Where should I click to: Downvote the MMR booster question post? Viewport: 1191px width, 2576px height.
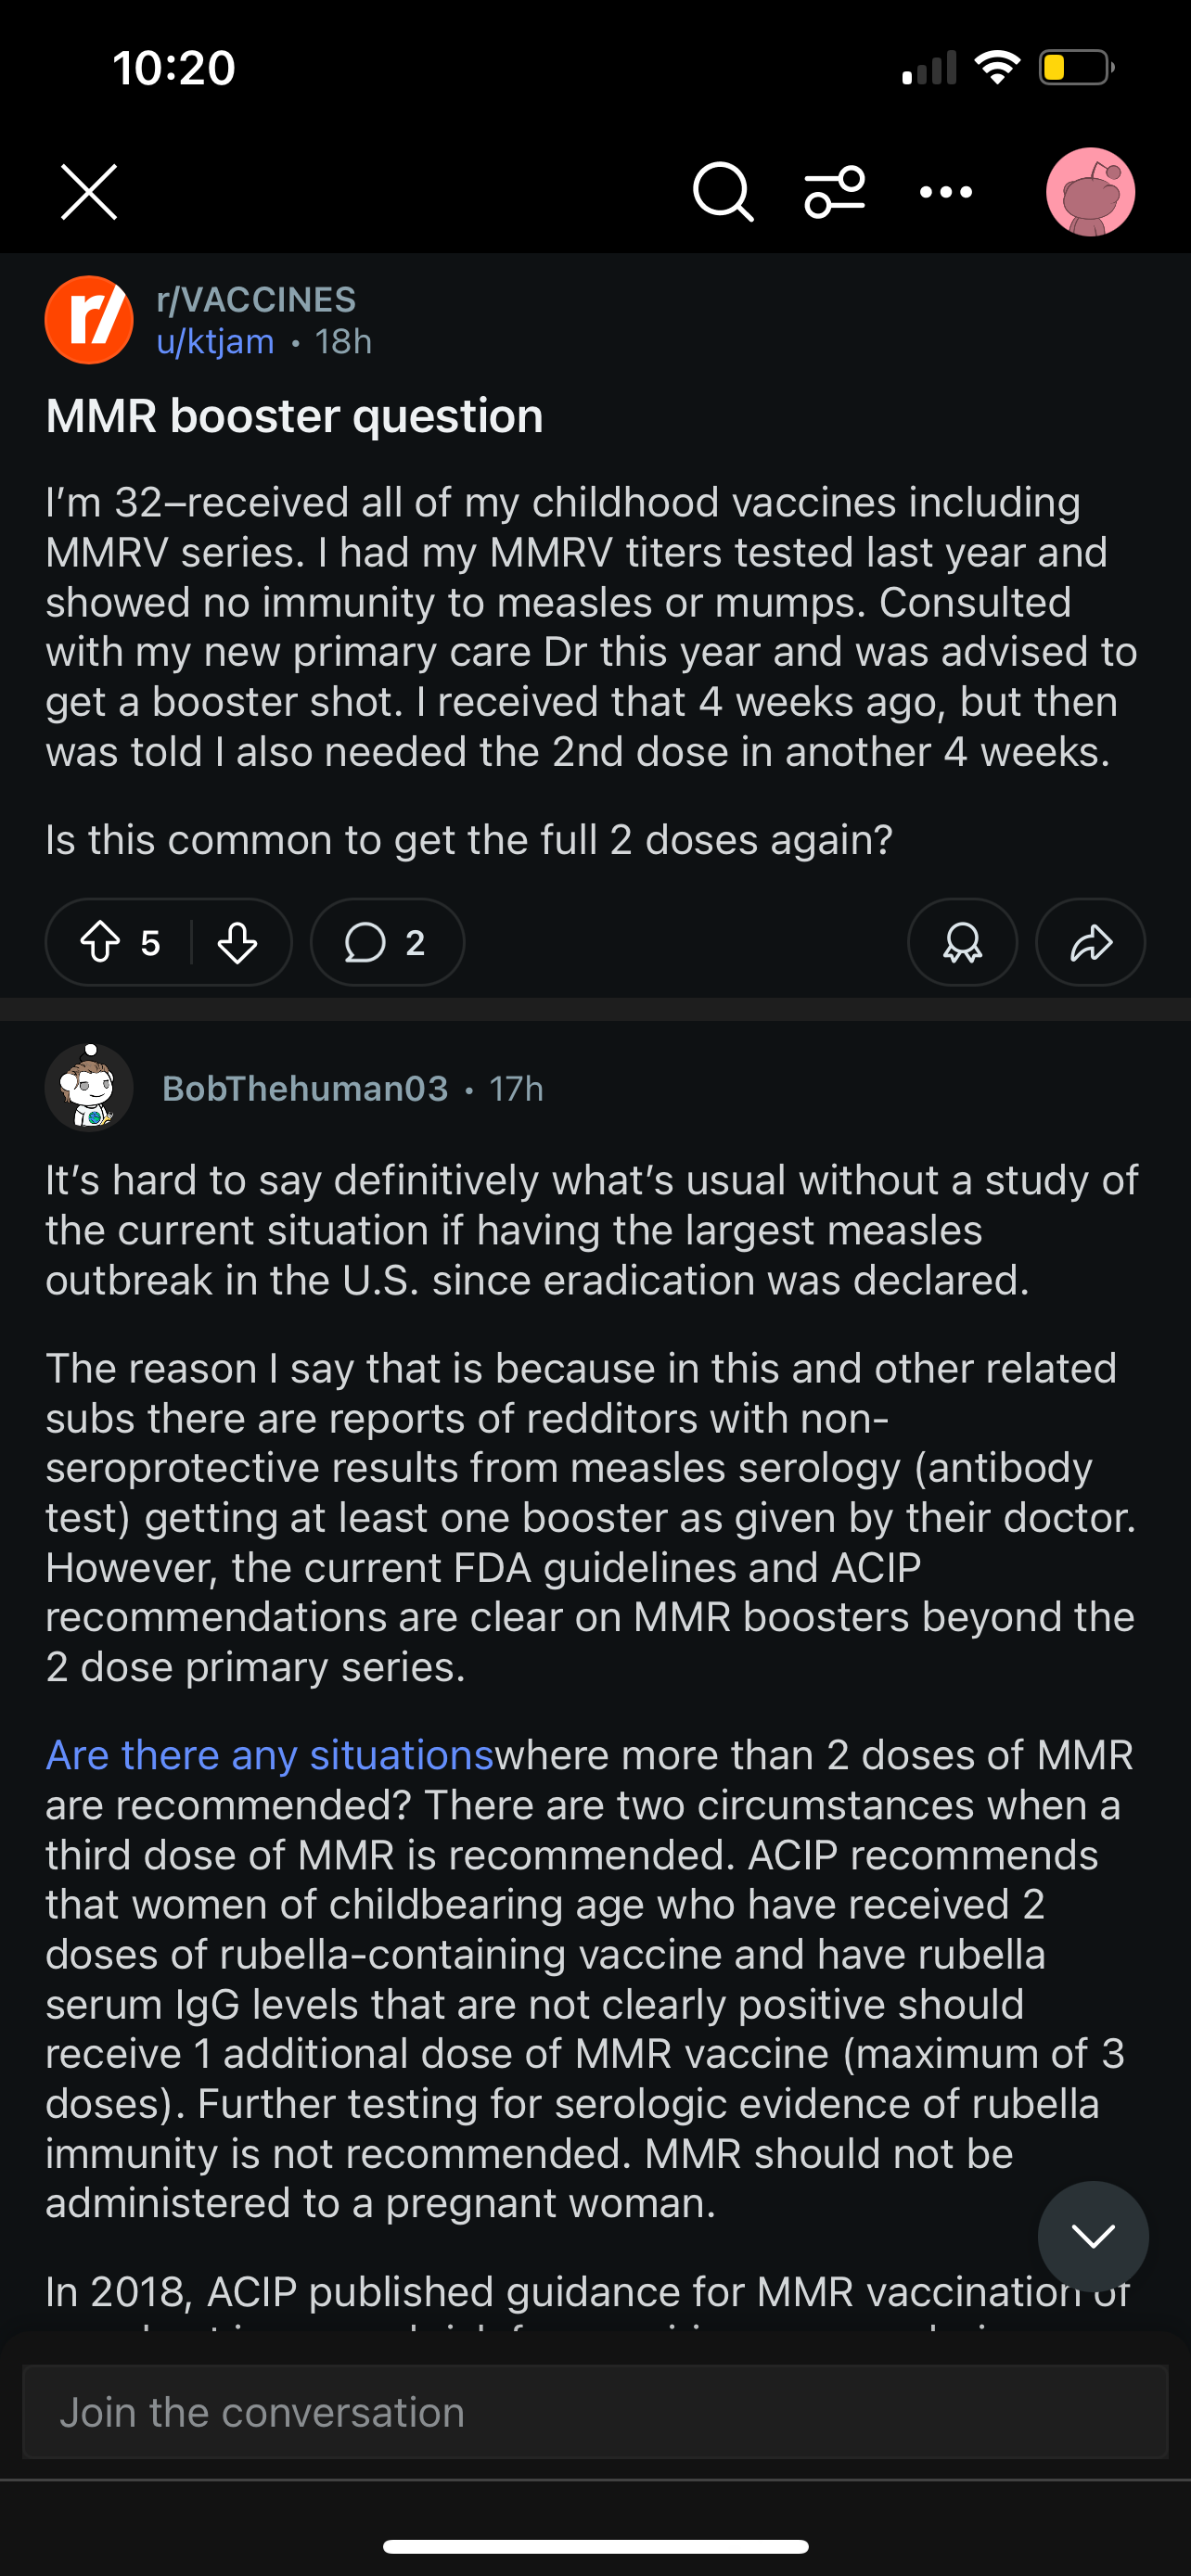coord(237,942)
